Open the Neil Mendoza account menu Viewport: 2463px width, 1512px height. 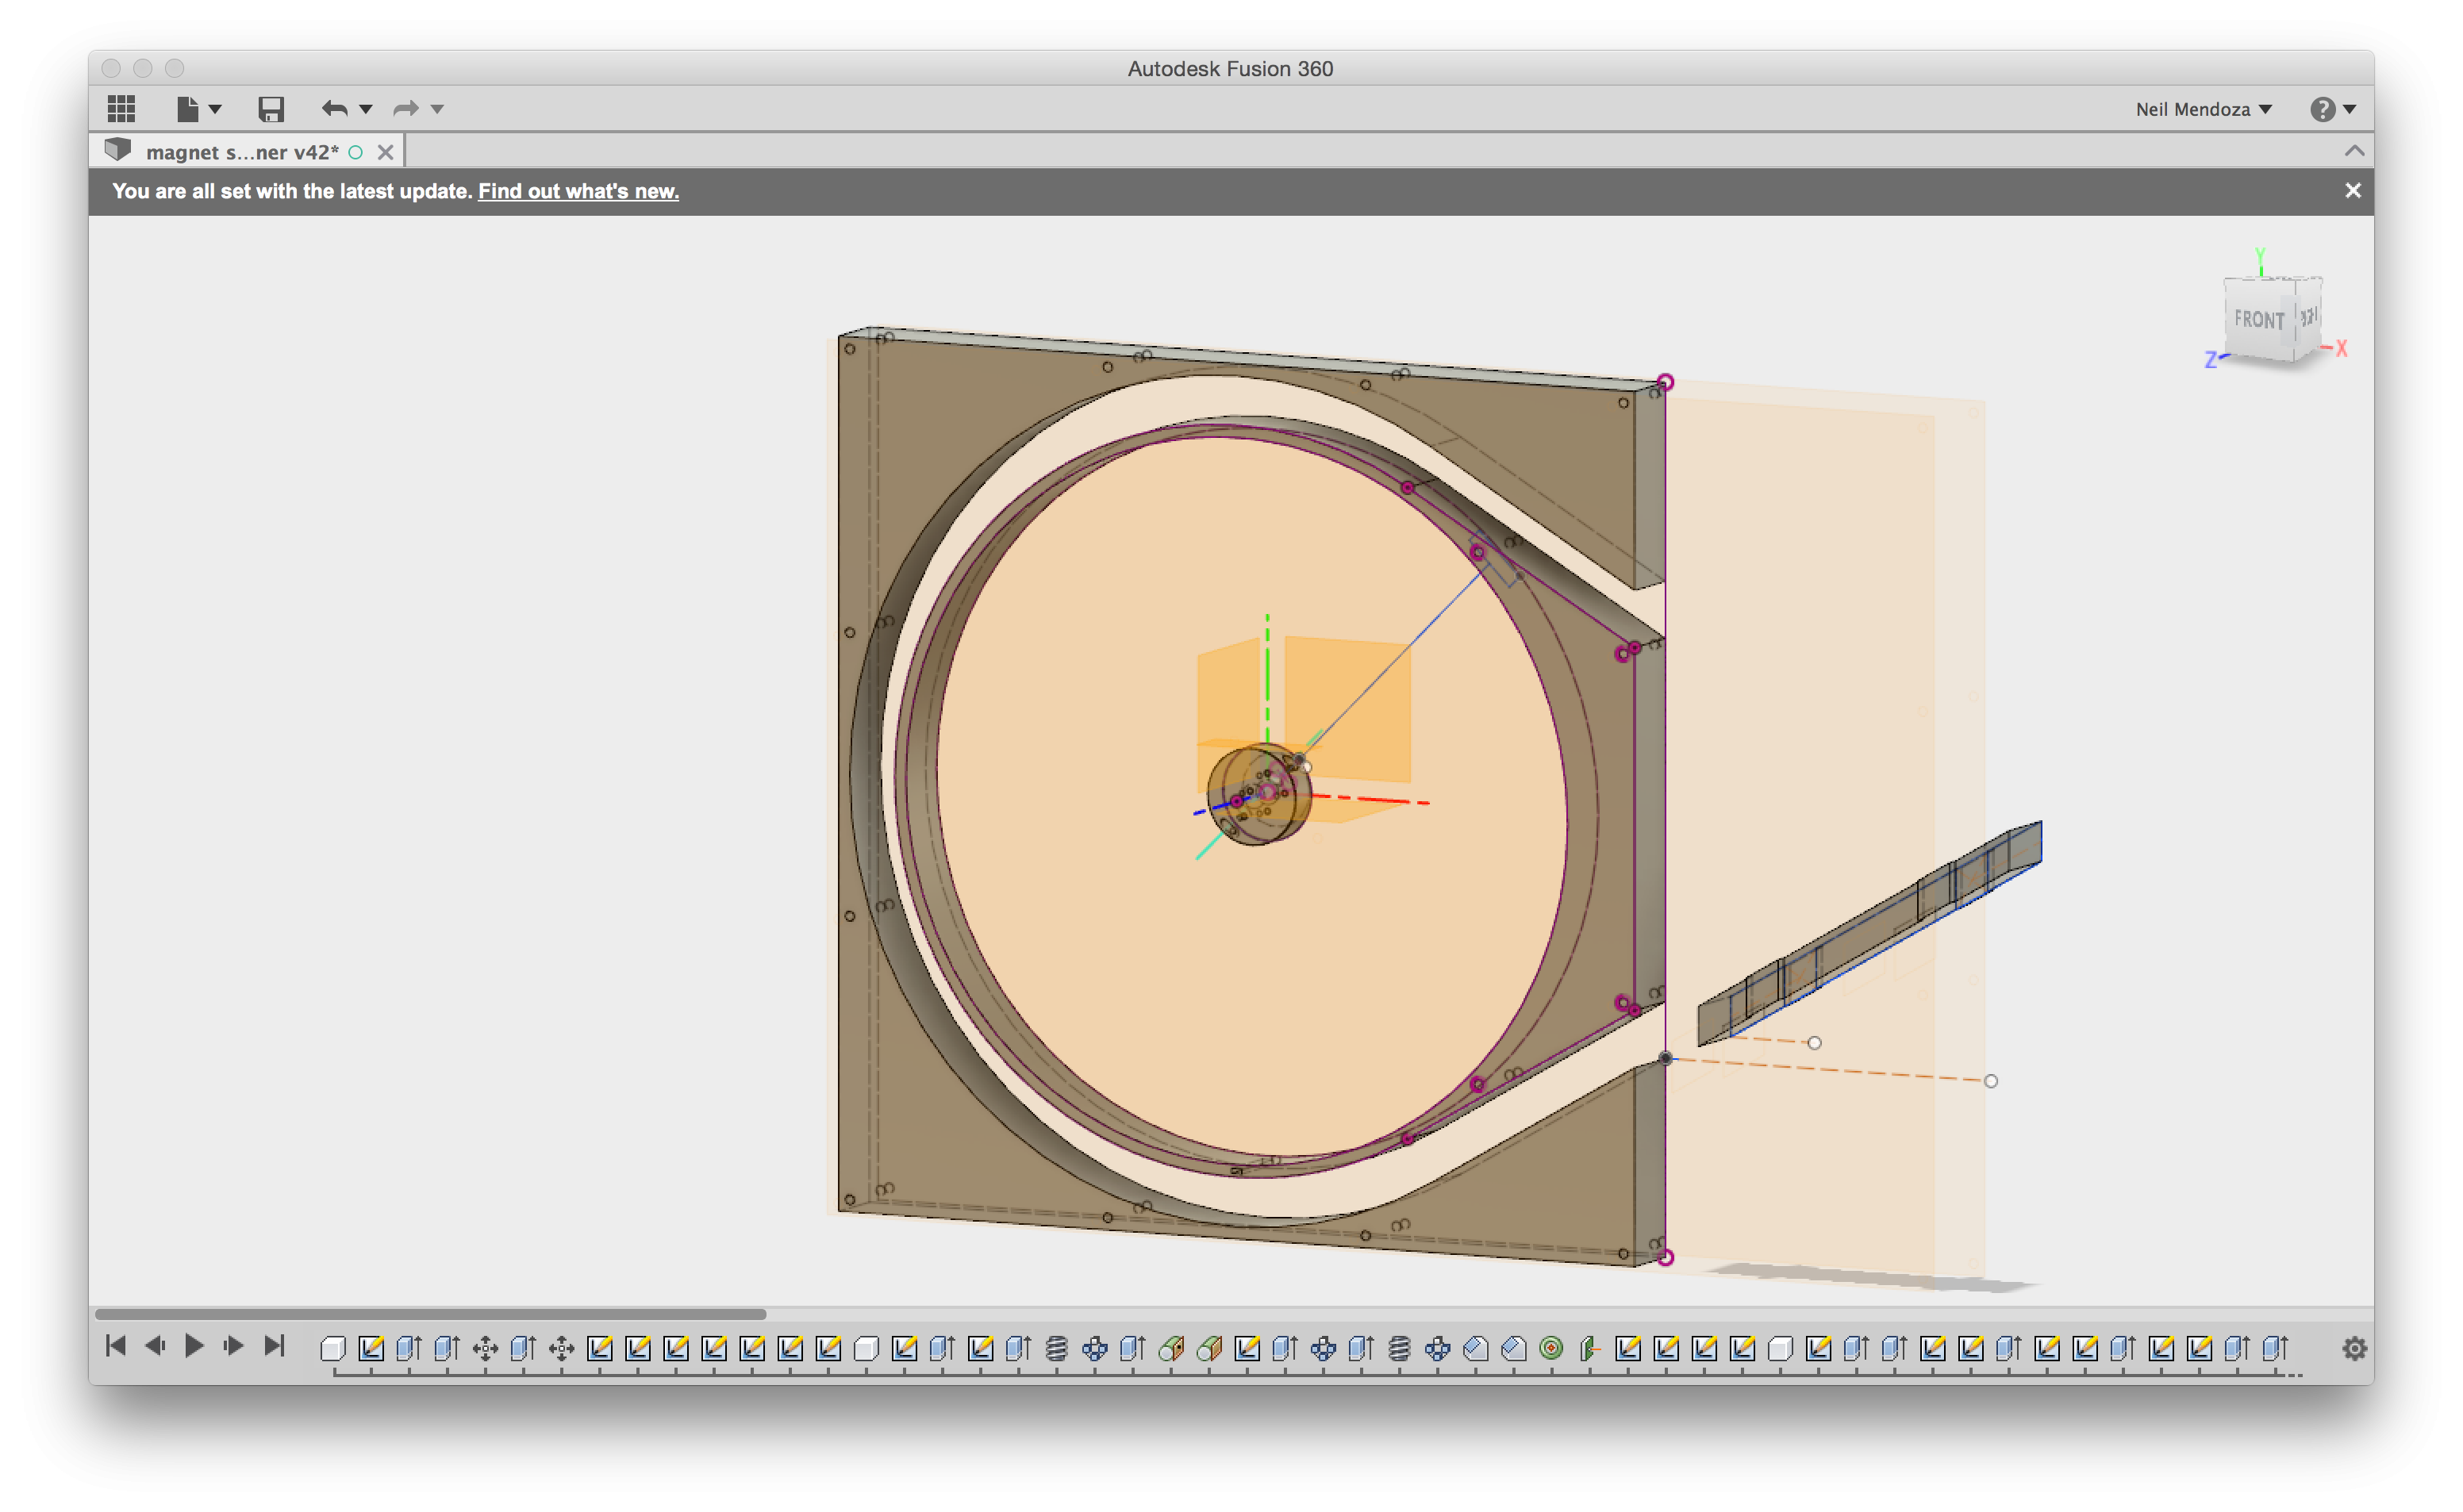(2203, 109)
